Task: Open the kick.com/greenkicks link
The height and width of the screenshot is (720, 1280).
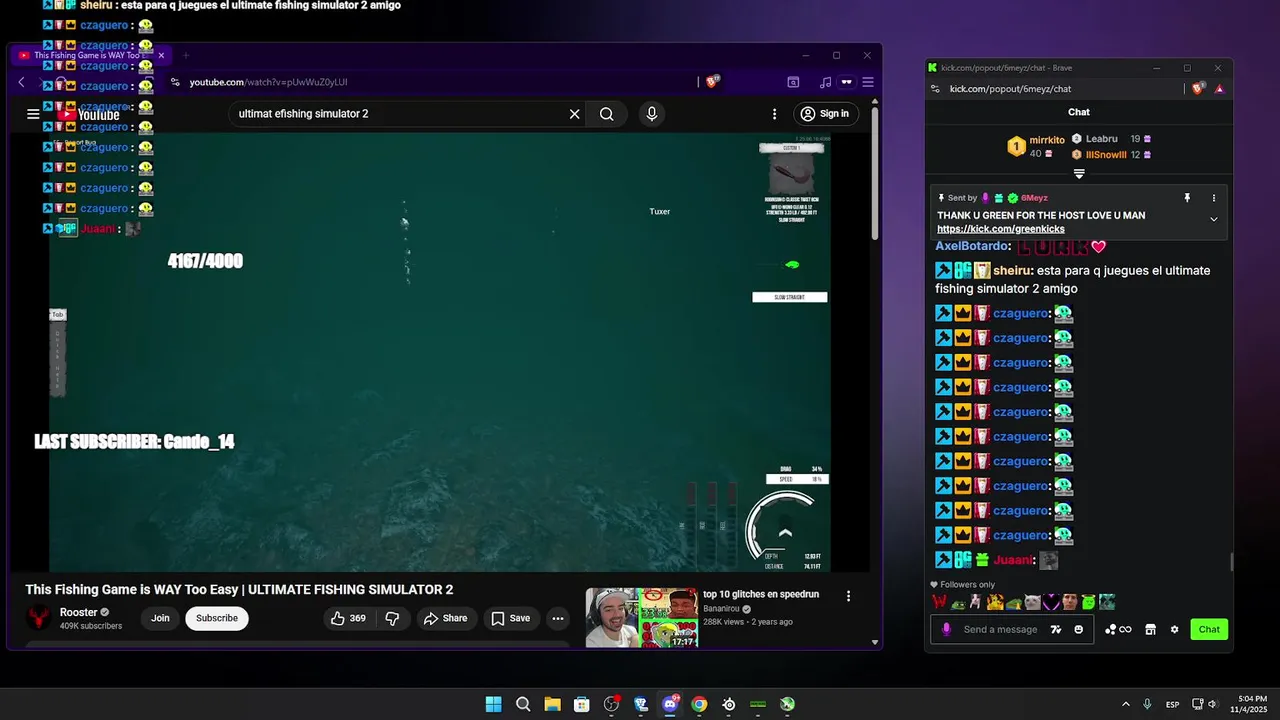Action: click(1001, 229)
